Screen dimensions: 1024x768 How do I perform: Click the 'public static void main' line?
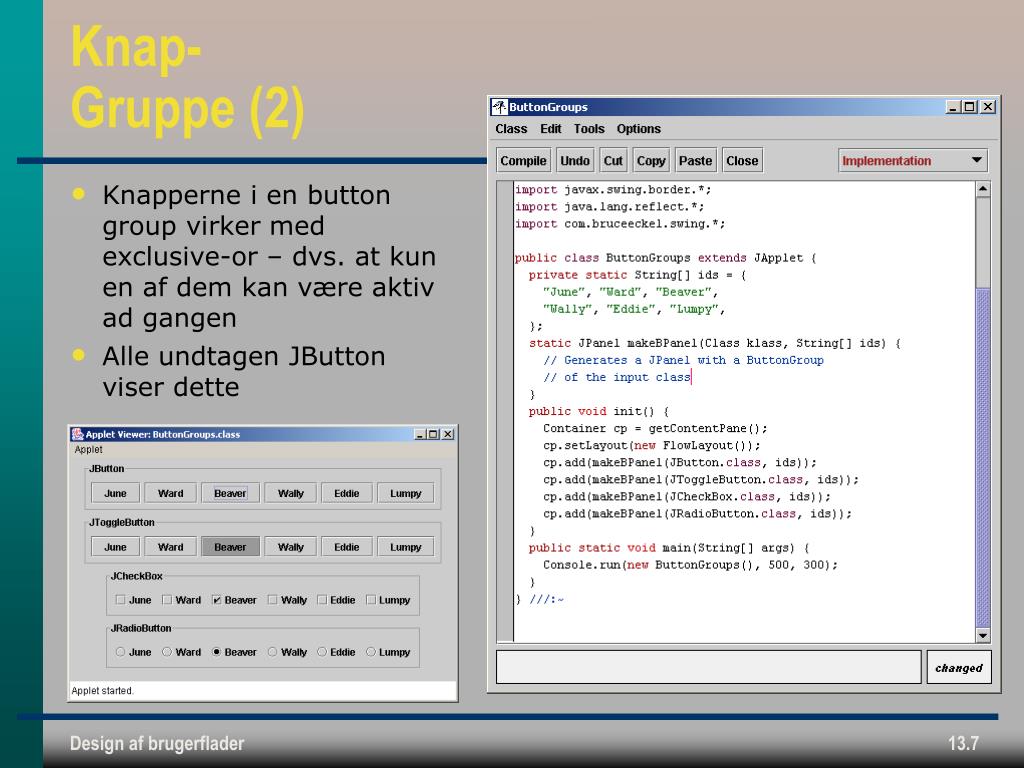coord(669,548)
